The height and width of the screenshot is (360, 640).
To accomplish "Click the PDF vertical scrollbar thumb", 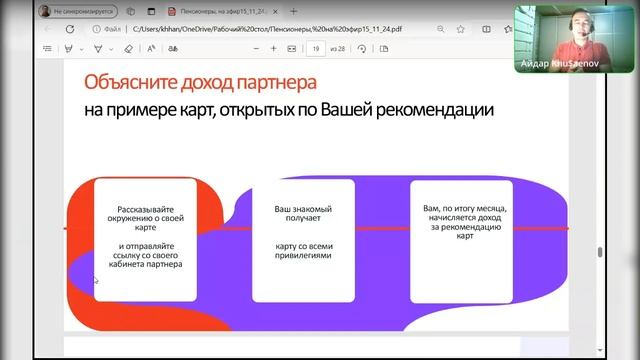I will coord(600,252).
